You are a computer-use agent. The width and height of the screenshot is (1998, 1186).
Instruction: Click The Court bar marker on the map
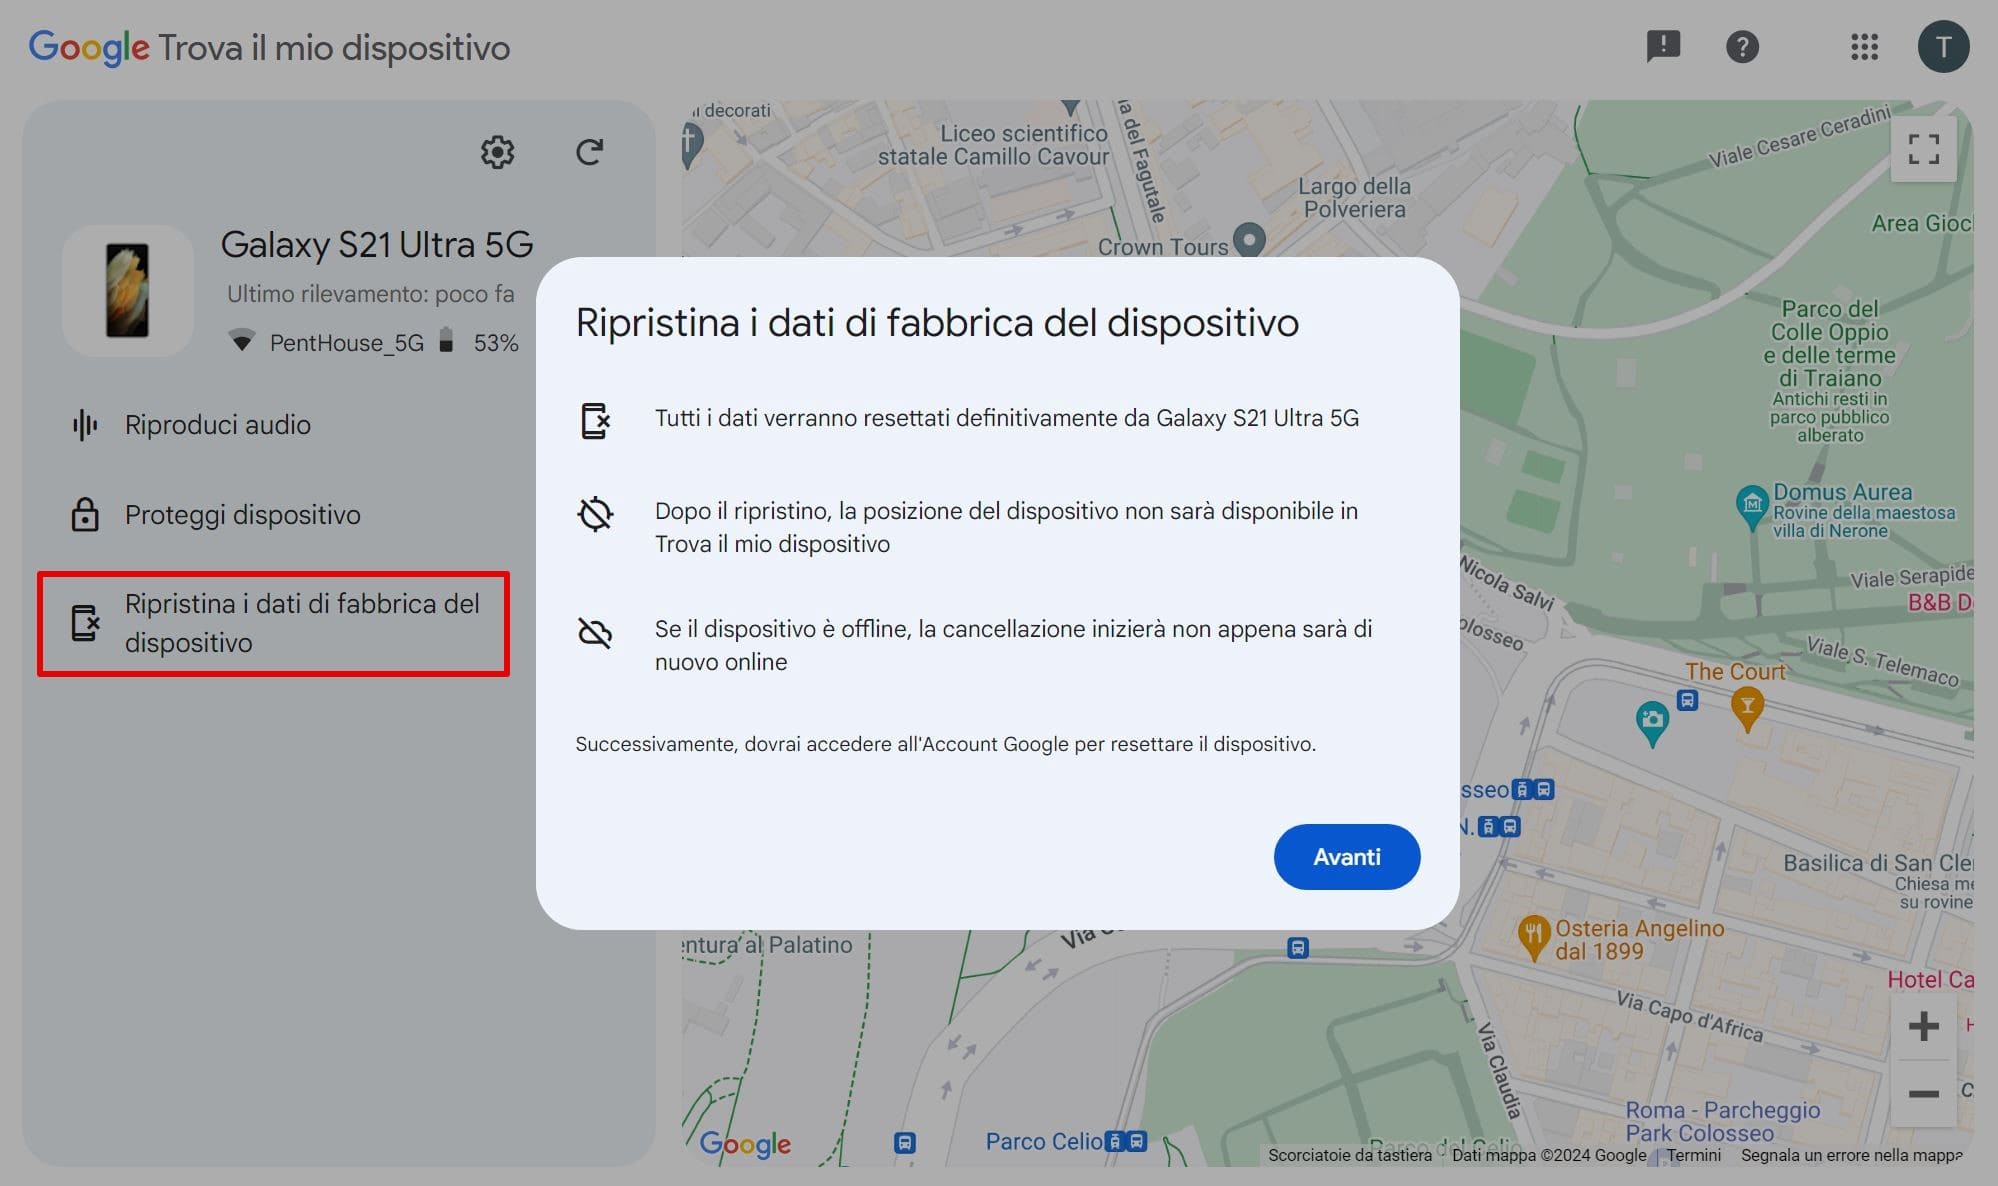1747,708
